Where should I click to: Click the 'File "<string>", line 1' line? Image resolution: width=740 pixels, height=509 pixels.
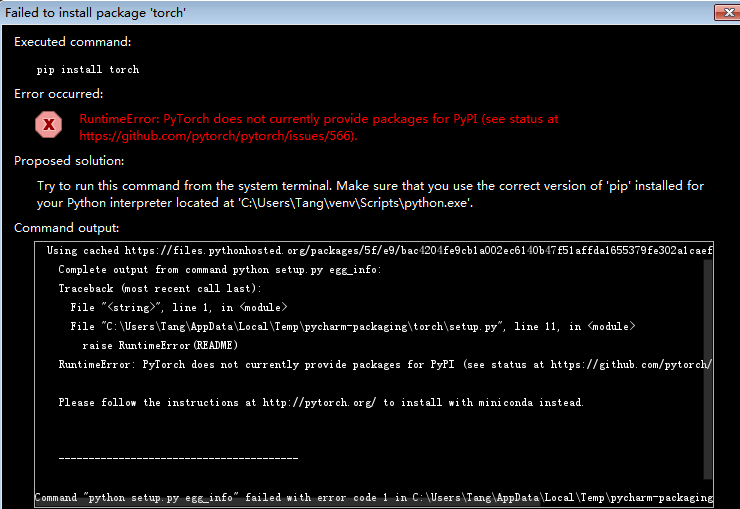179,308
